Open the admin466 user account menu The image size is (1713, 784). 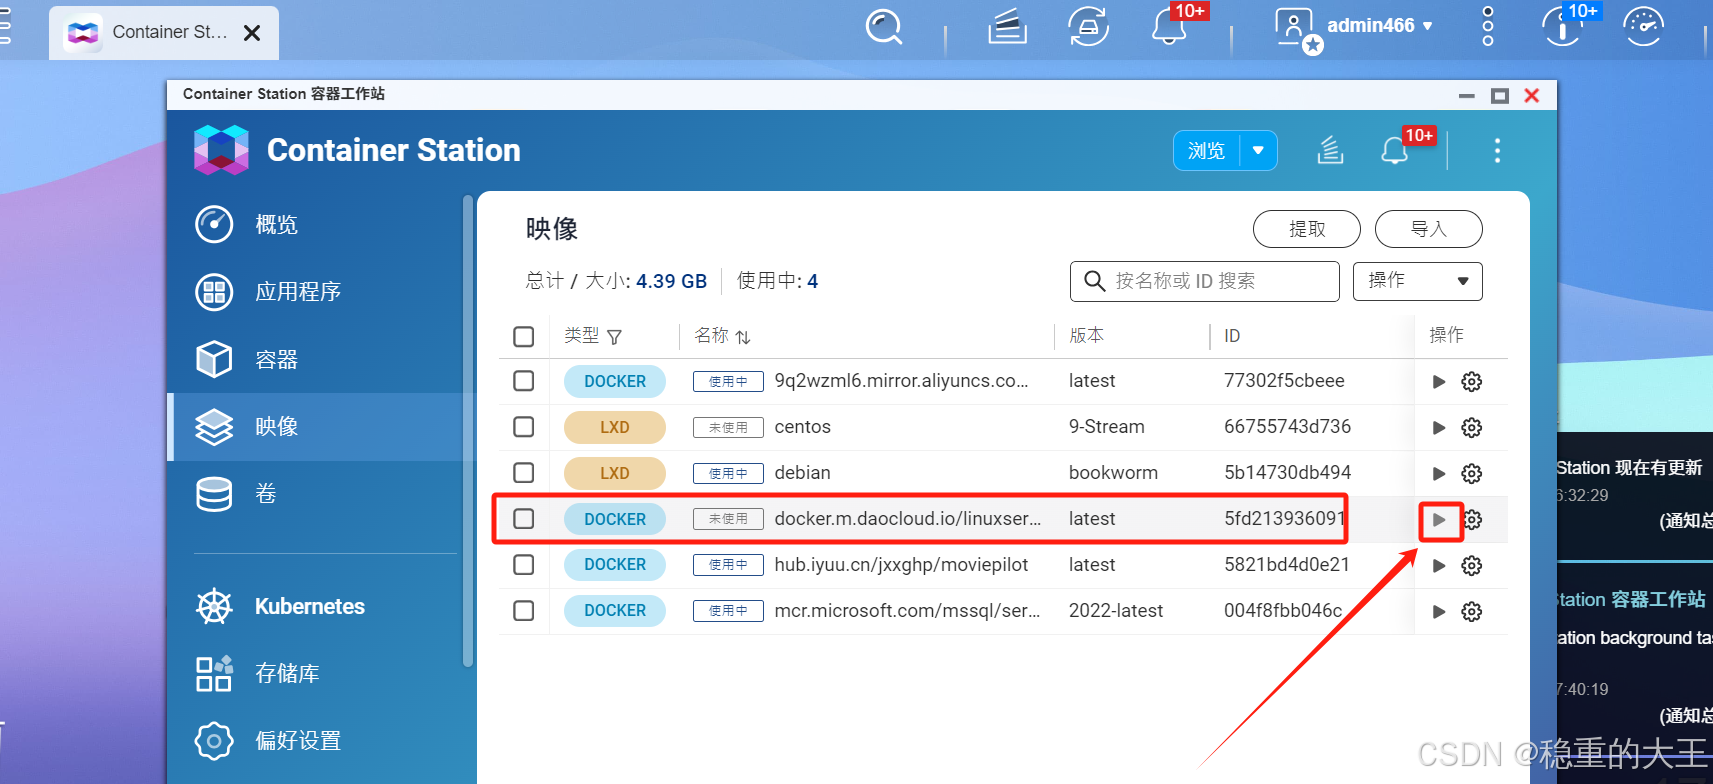coord(1355,27)
